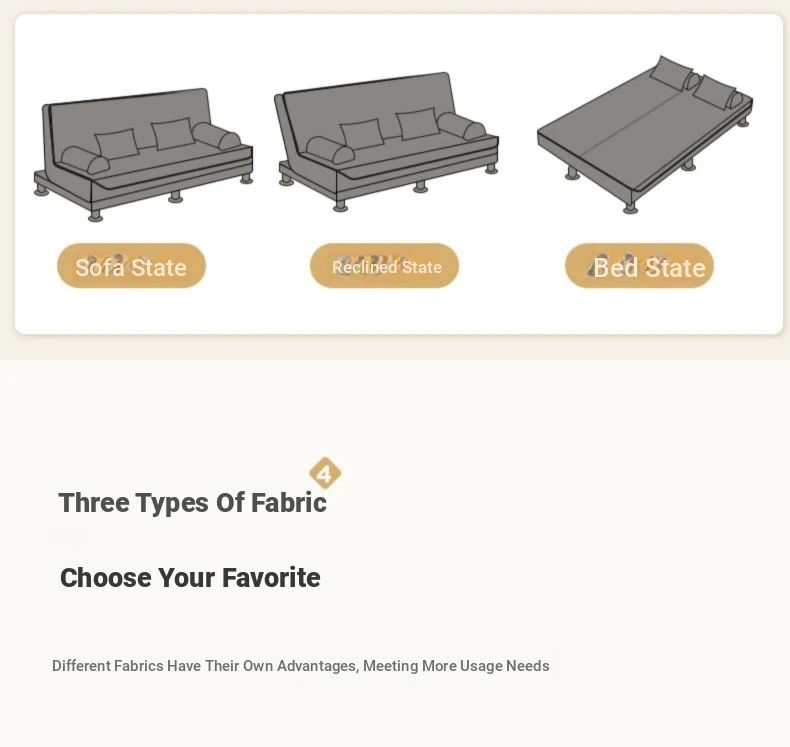
Task: Click the pillows on the flat bed
Action: tap(695, 82)
